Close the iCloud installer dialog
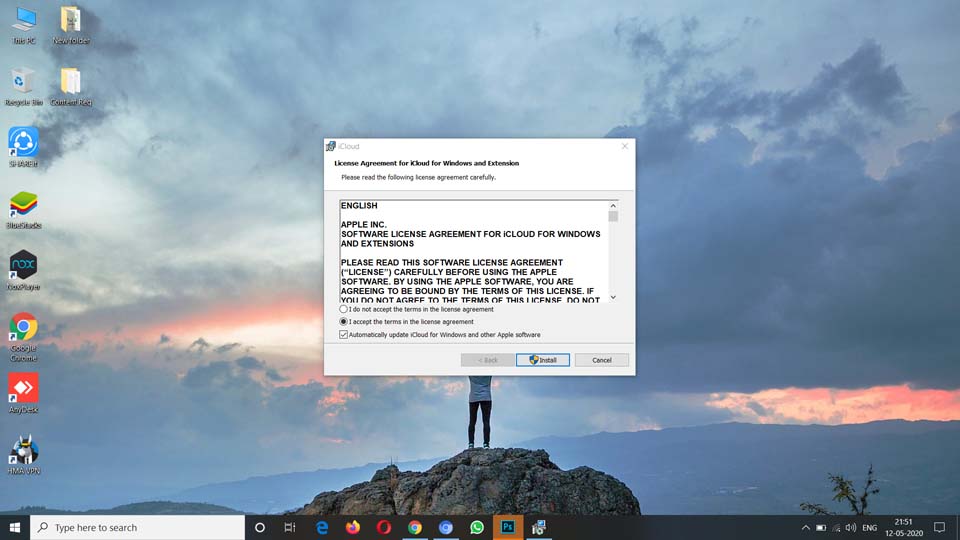Viewport: 960px width, 540px height. (x=624, y=146)
